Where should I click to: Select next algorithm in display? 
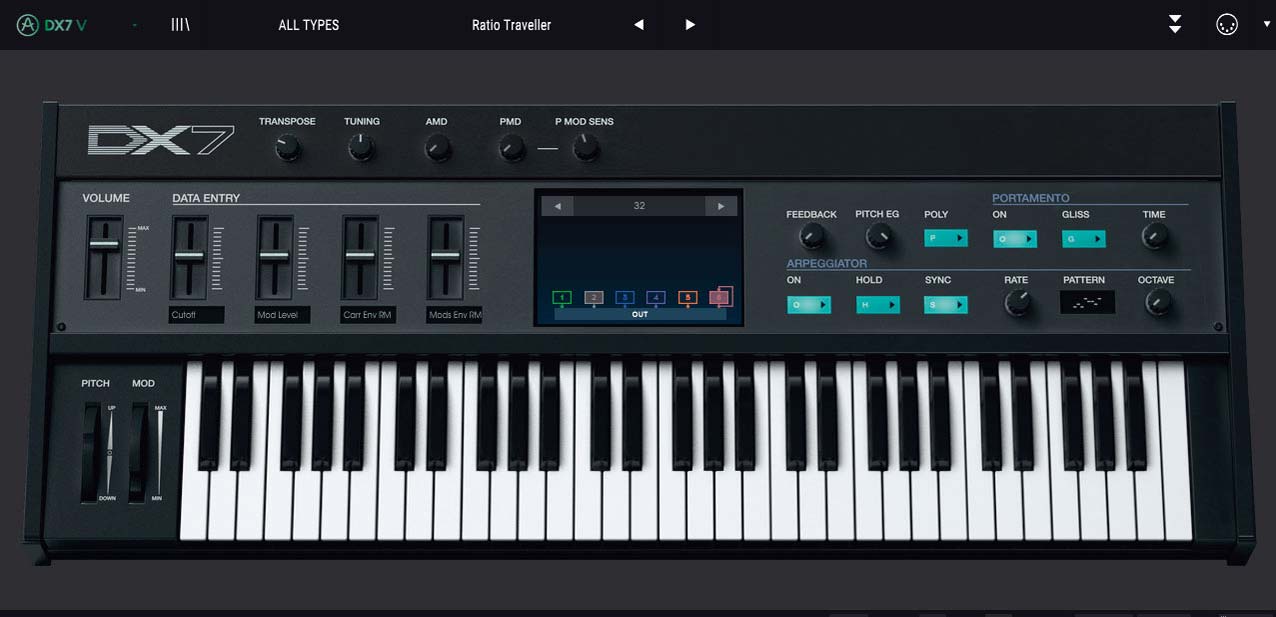(x=721, y=206)
